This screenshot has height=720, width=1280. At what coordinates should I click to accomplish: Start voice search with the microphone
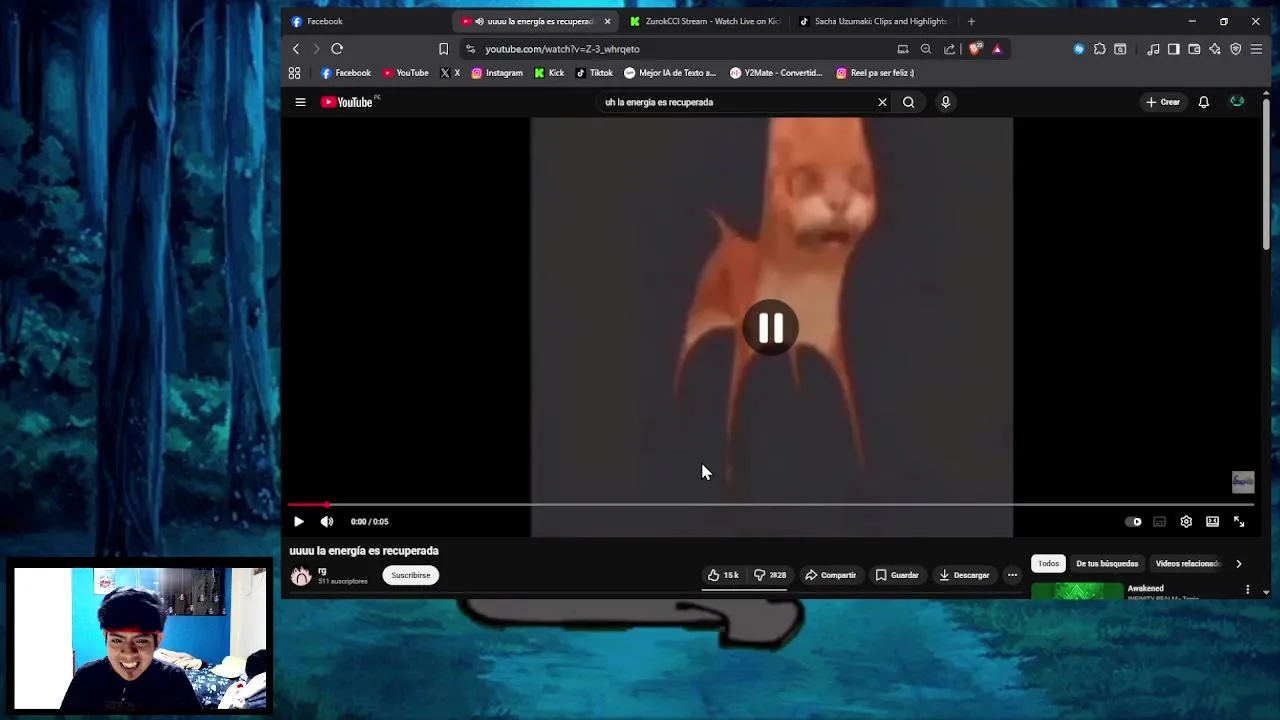pyautogui.click(x=945, y=102)
